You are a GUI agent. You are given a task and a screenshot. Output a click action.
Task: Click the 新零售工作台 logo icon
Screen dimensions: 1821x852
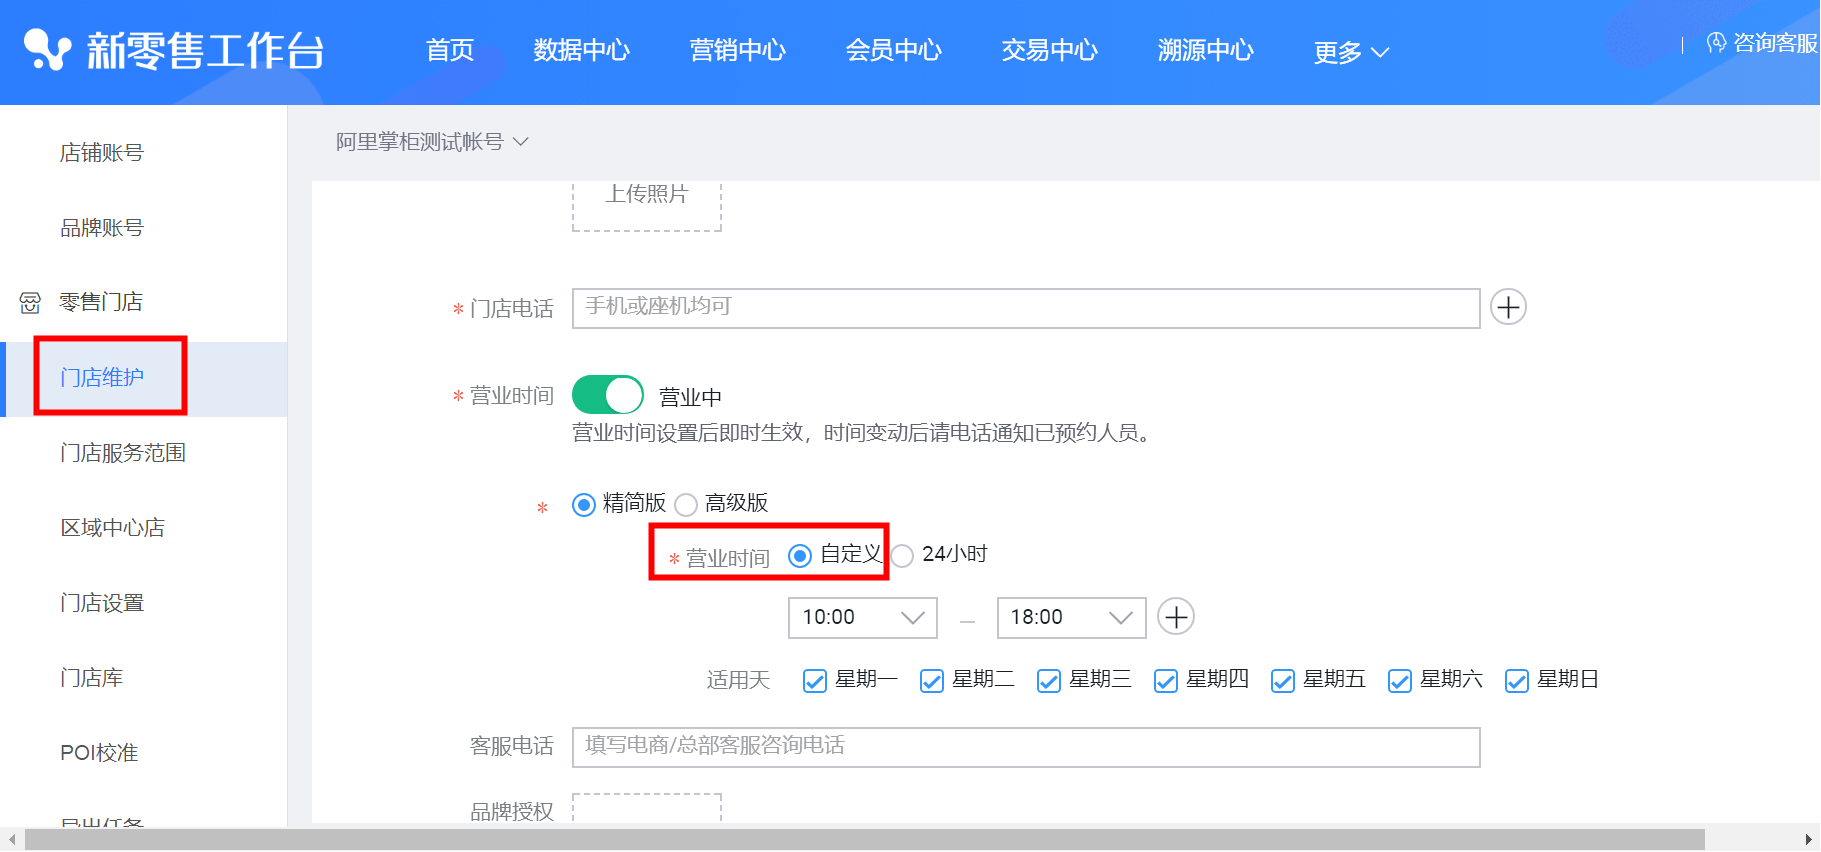47,50
